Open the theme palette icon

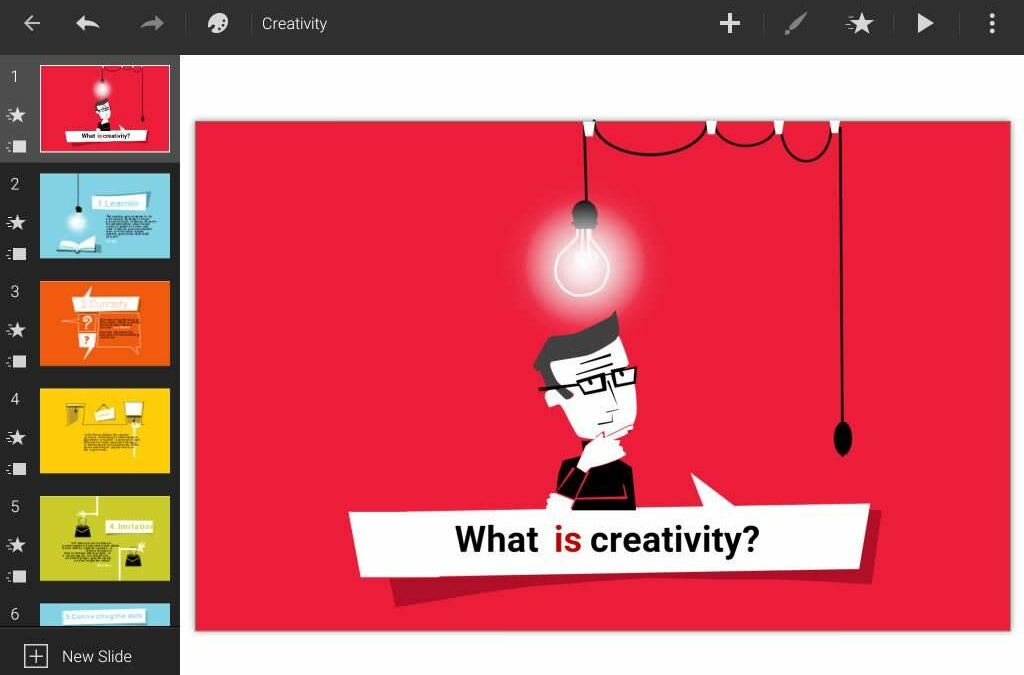coord(218,23)
